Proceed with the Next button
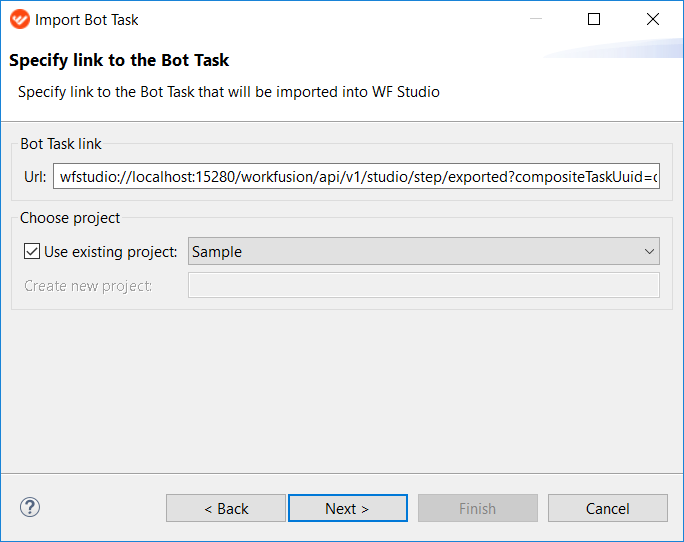The height and width of the screenshot is (542, 684). coord(348,508)
